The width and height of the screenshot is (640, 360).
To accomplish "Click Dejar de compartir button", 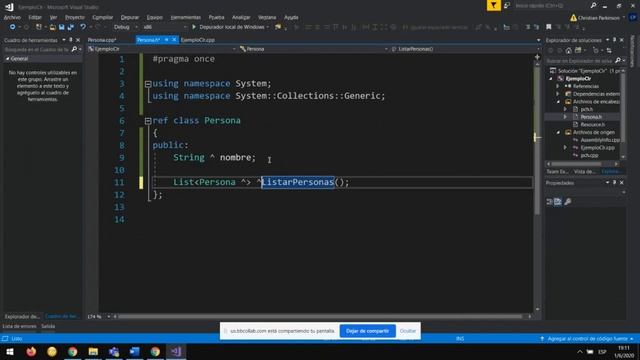I will tap(367, 331).
